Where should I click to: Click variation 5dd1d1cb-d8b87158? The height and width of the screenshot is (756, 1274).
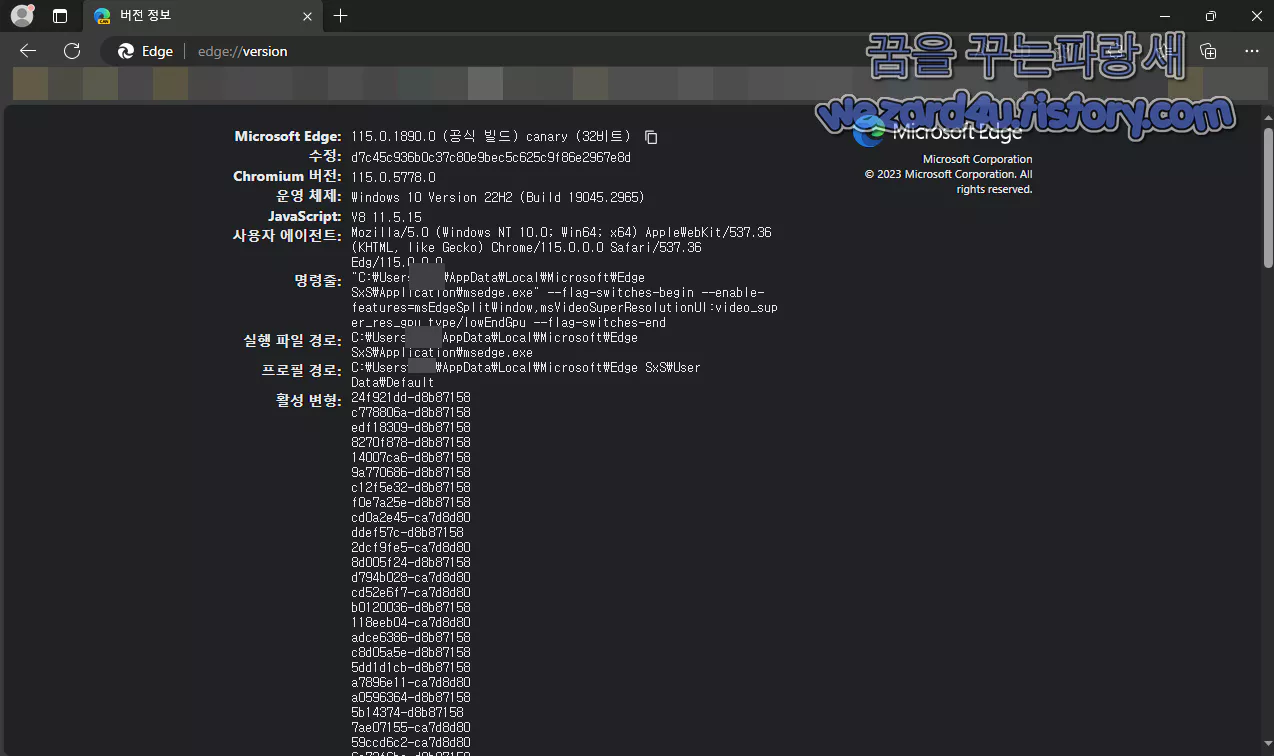pyautogui.click(x=411, y=667)
